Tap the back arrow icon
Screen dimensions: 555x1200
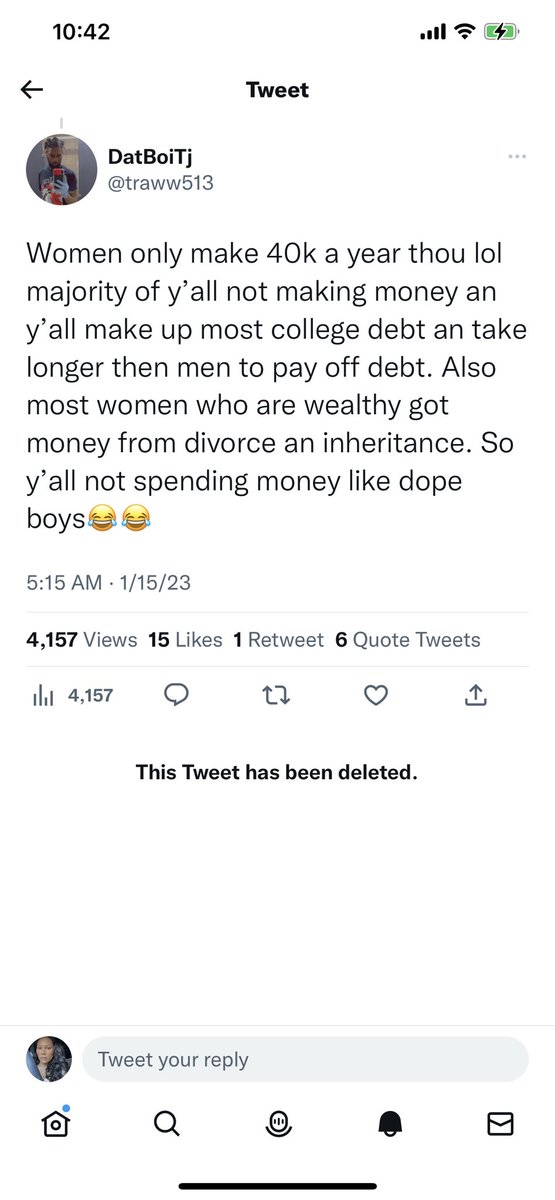point(32,90)
